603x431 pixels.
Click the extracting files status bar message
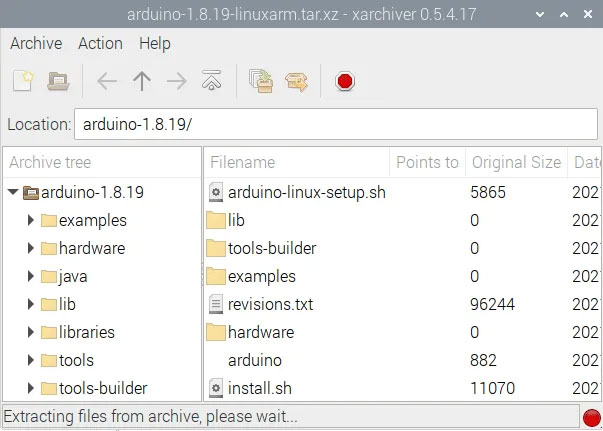(x=151, y=417)
